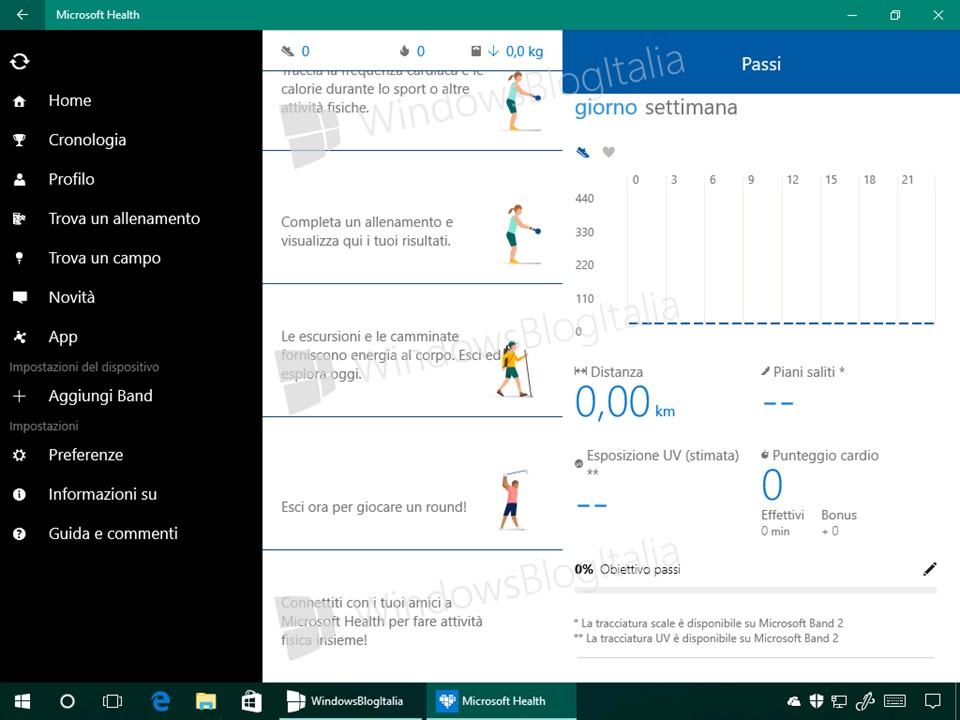
Task: Open the Action Center notification icon
Action: pos(932,701)
